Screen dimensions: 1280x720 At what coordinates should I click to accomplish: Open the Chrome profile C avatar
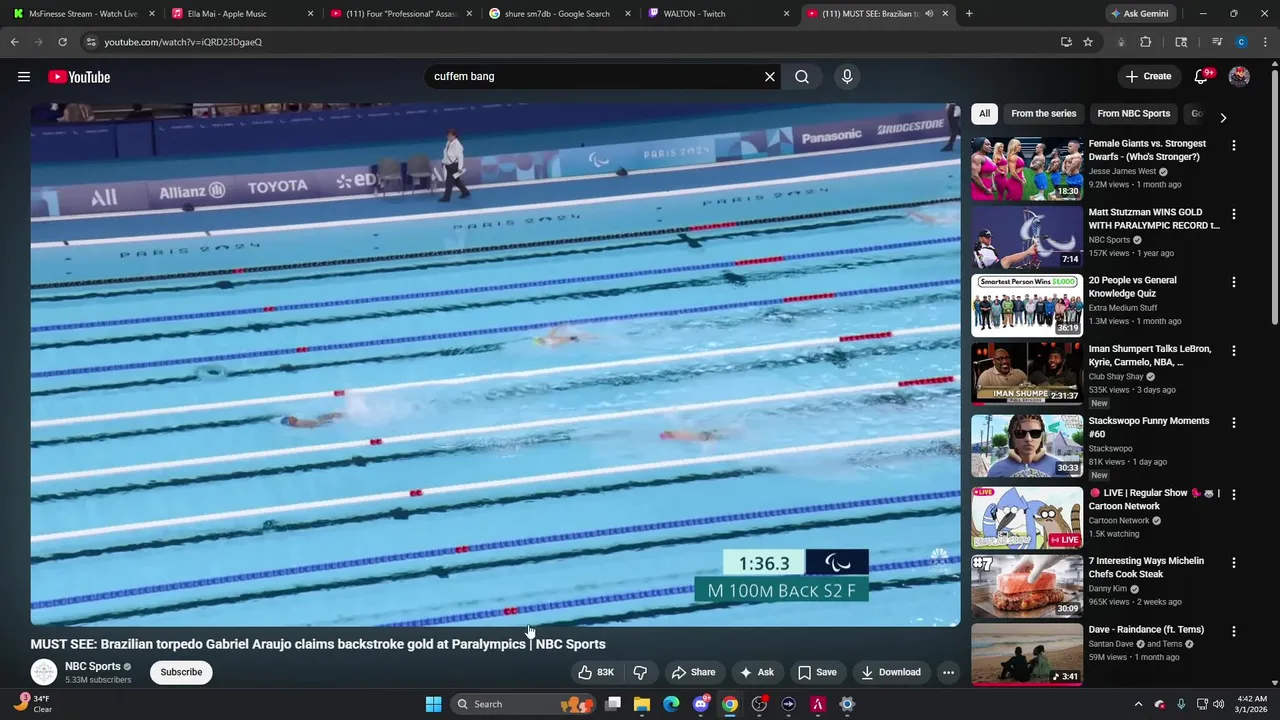click(x=1241, y=42)
